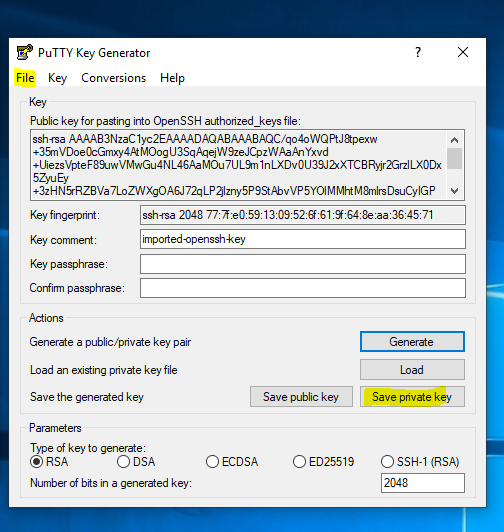Click the public key scrollbar thumb
This screenshot has height=532, width=504.
pyautogui.click(x=454, y=158)
